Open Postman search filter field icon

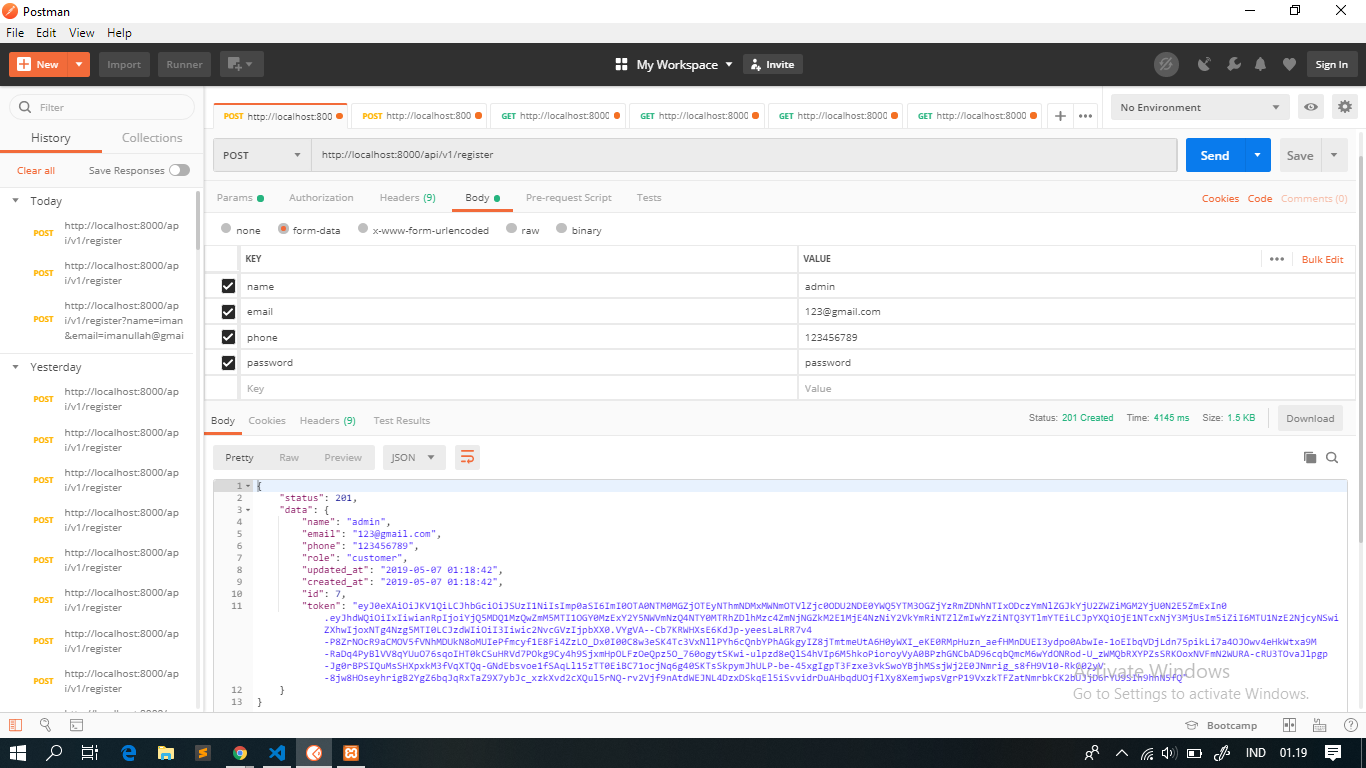(24, 107)
